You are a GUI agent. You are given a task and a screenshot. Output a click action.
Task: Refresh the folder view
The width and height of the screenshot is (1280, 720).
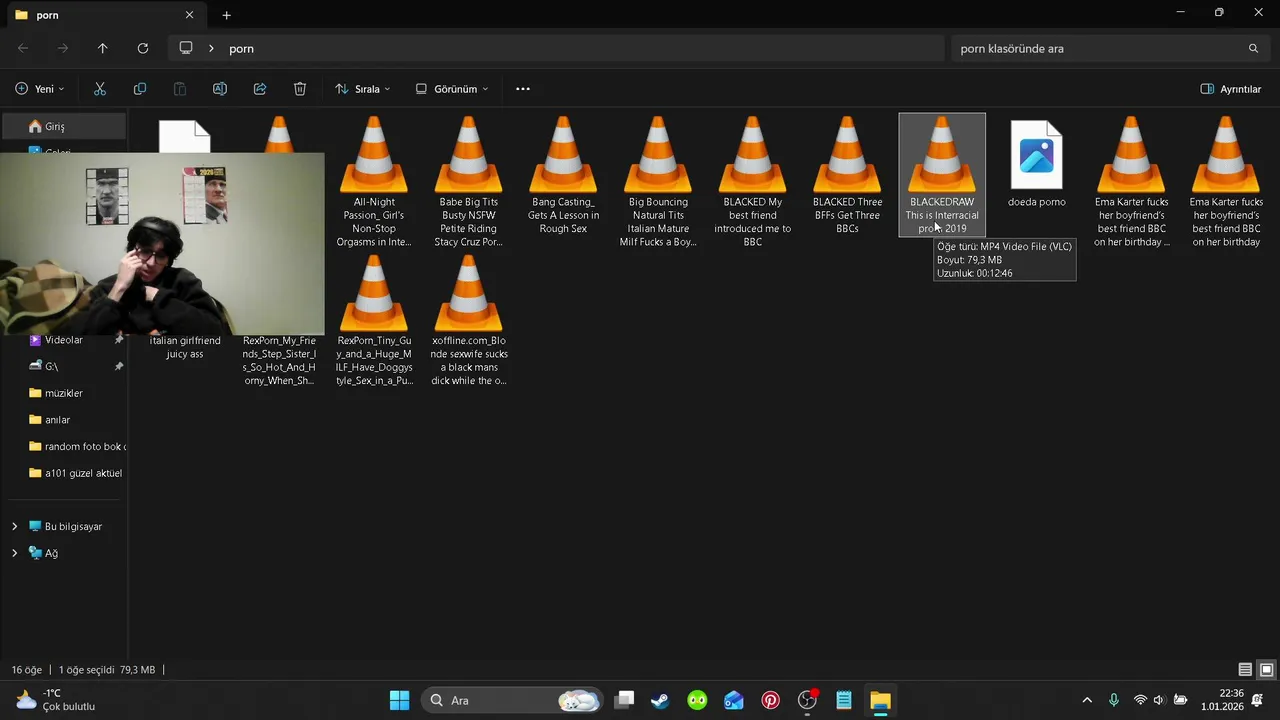(143, 48)
